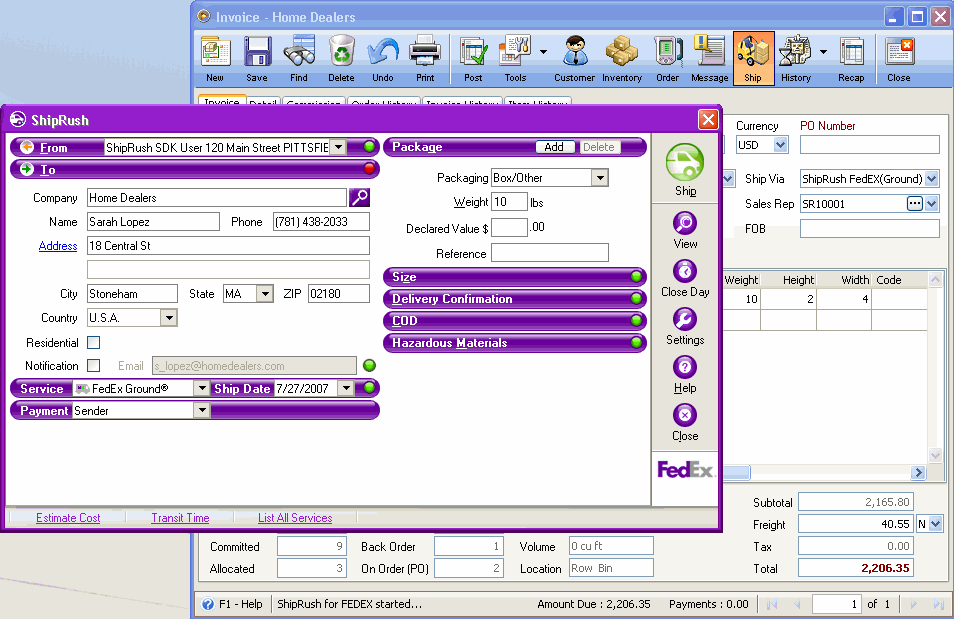Click the Reference input field
This screenshot has height=620, width=956.
550,253
